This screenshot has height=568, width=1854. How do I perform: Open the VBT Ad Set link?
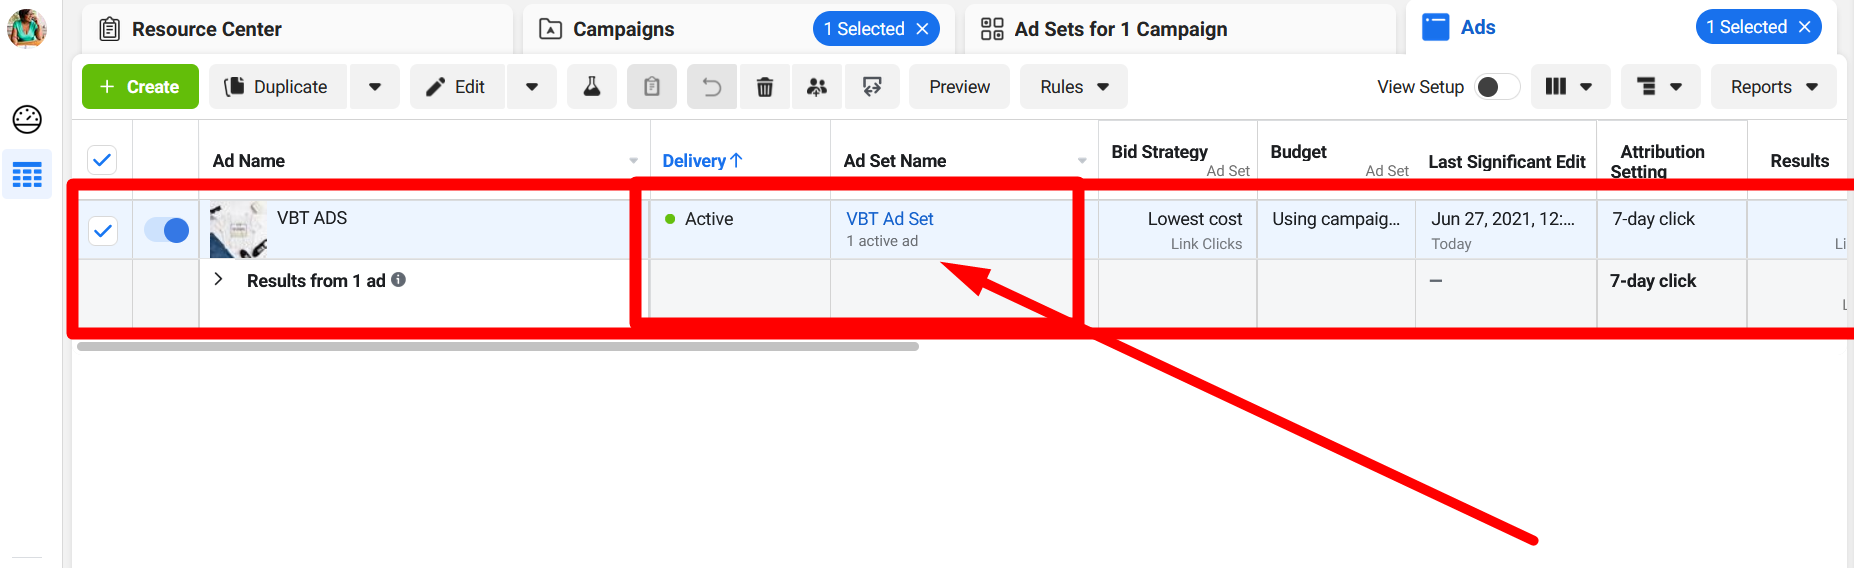point(889,219)
